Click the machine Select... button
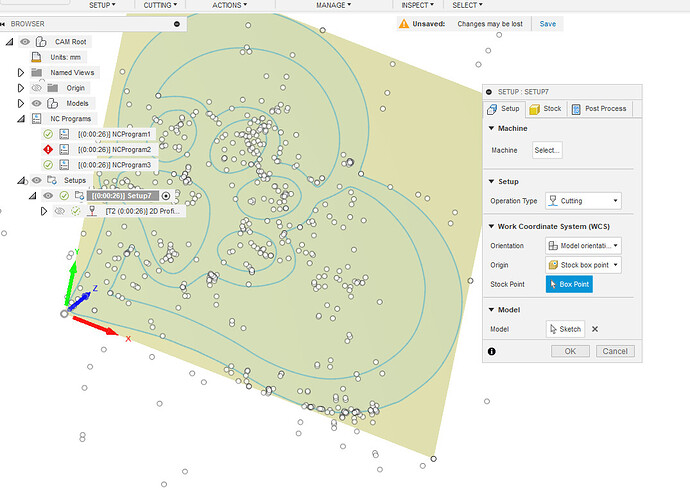 coord(547,150)
